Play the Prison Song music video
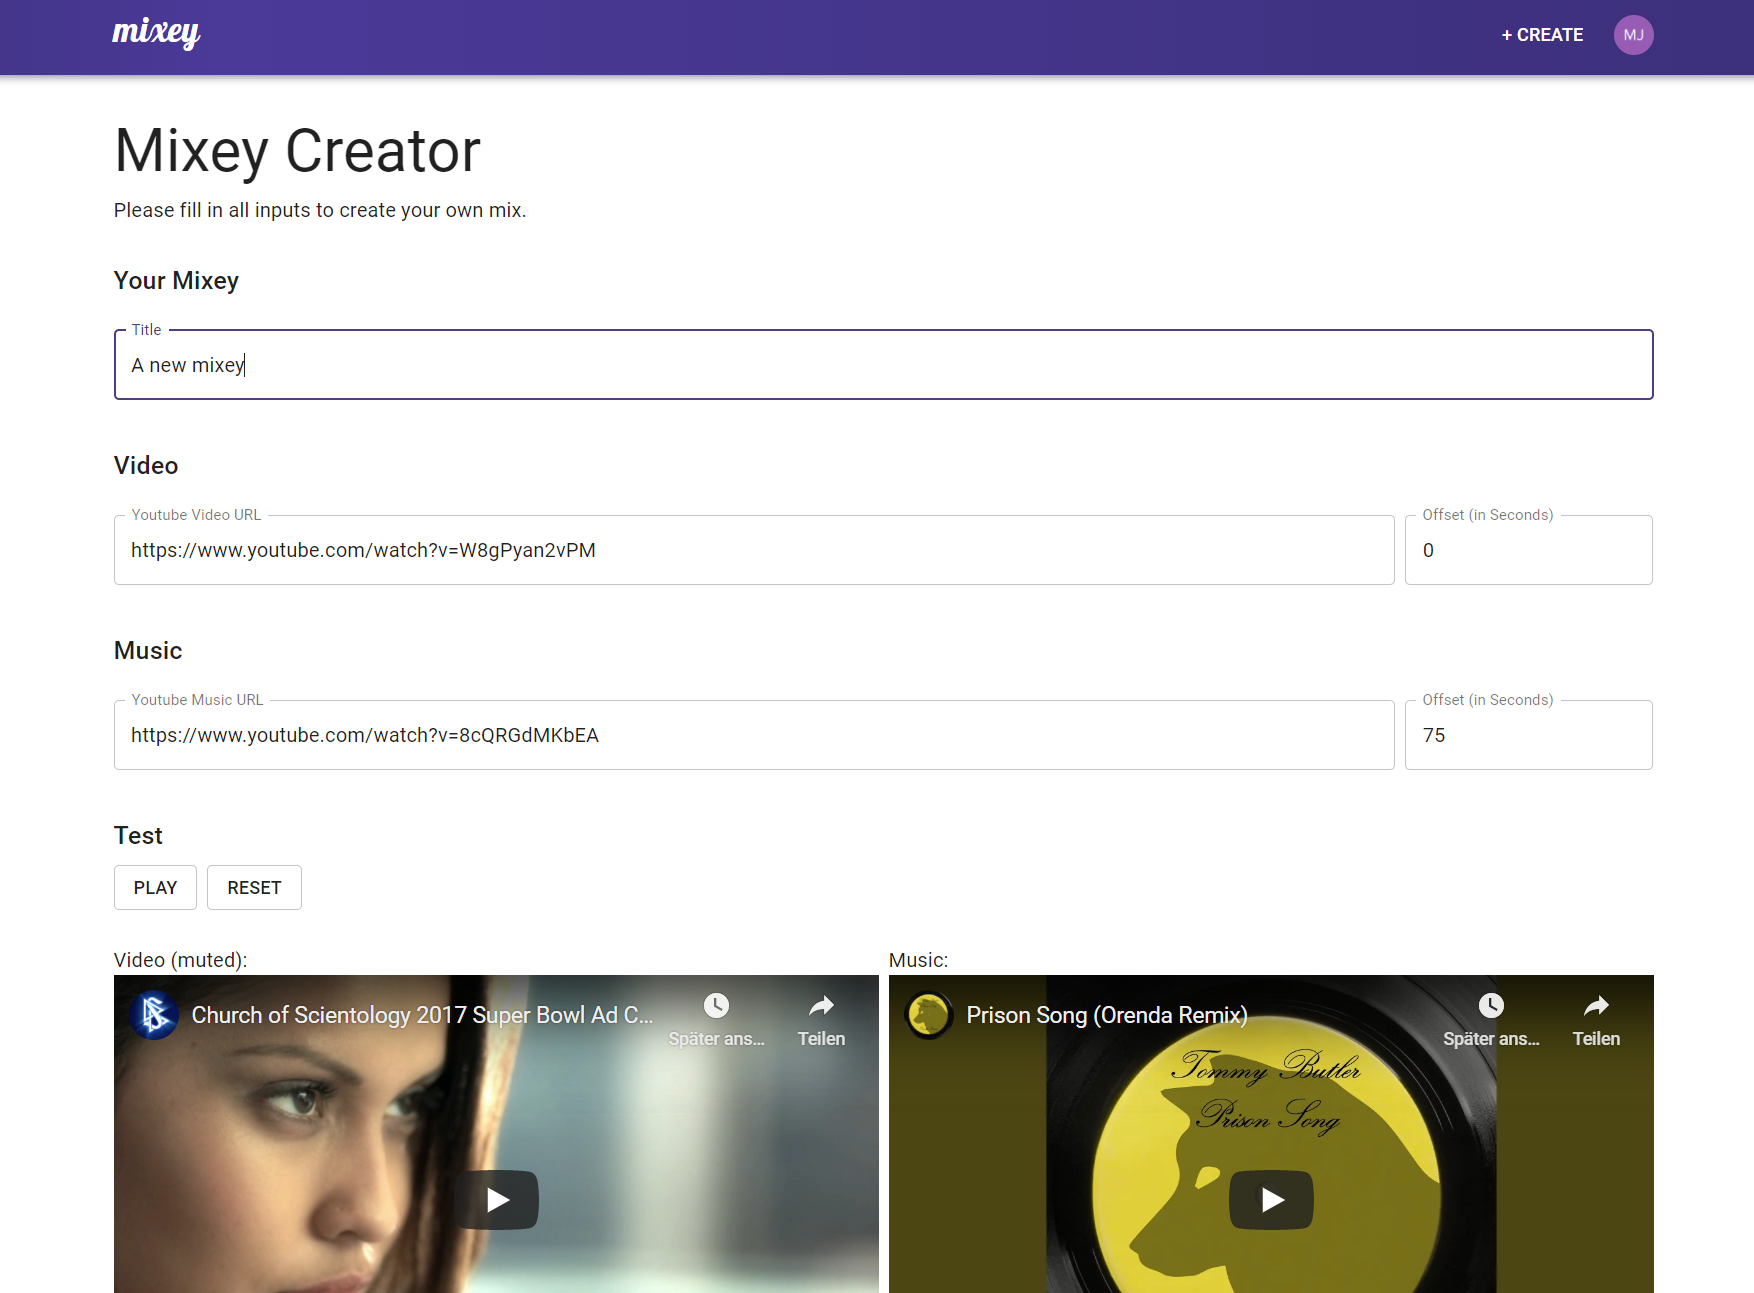 point(1271,1199)
